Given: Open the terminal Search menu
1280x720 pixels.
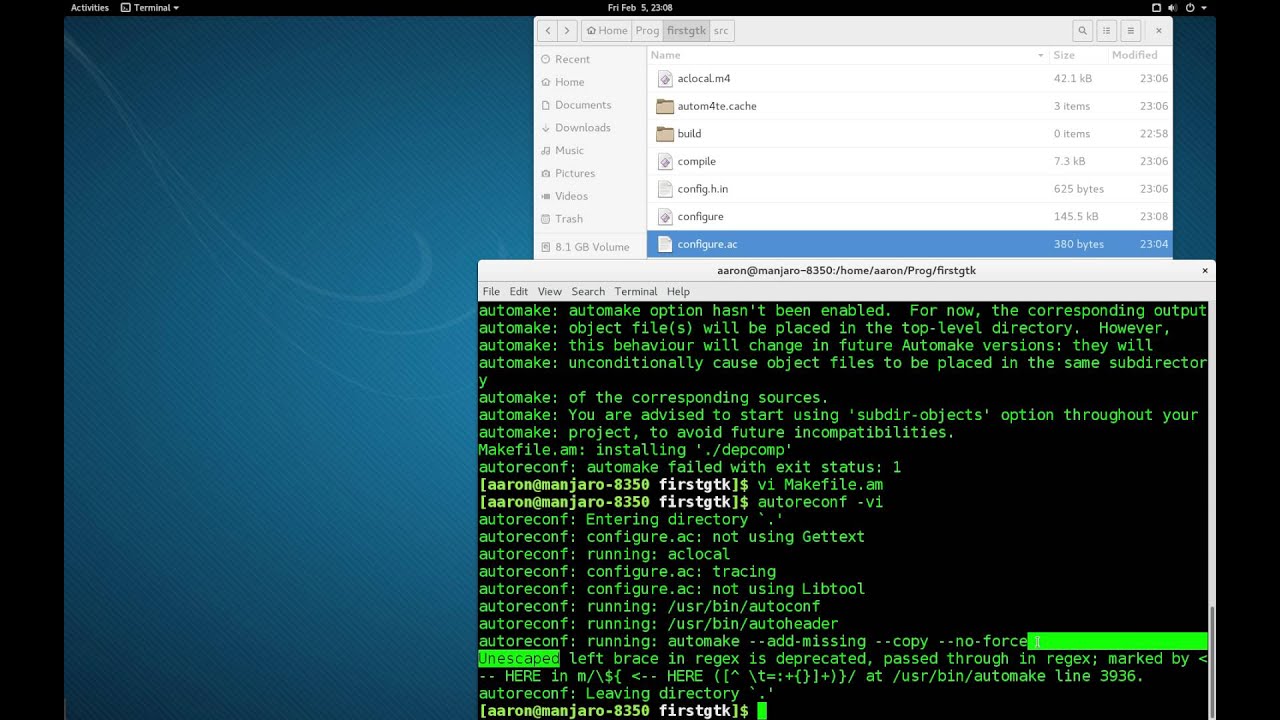Looking at the screenshot, I should click(x=588, y=291).
